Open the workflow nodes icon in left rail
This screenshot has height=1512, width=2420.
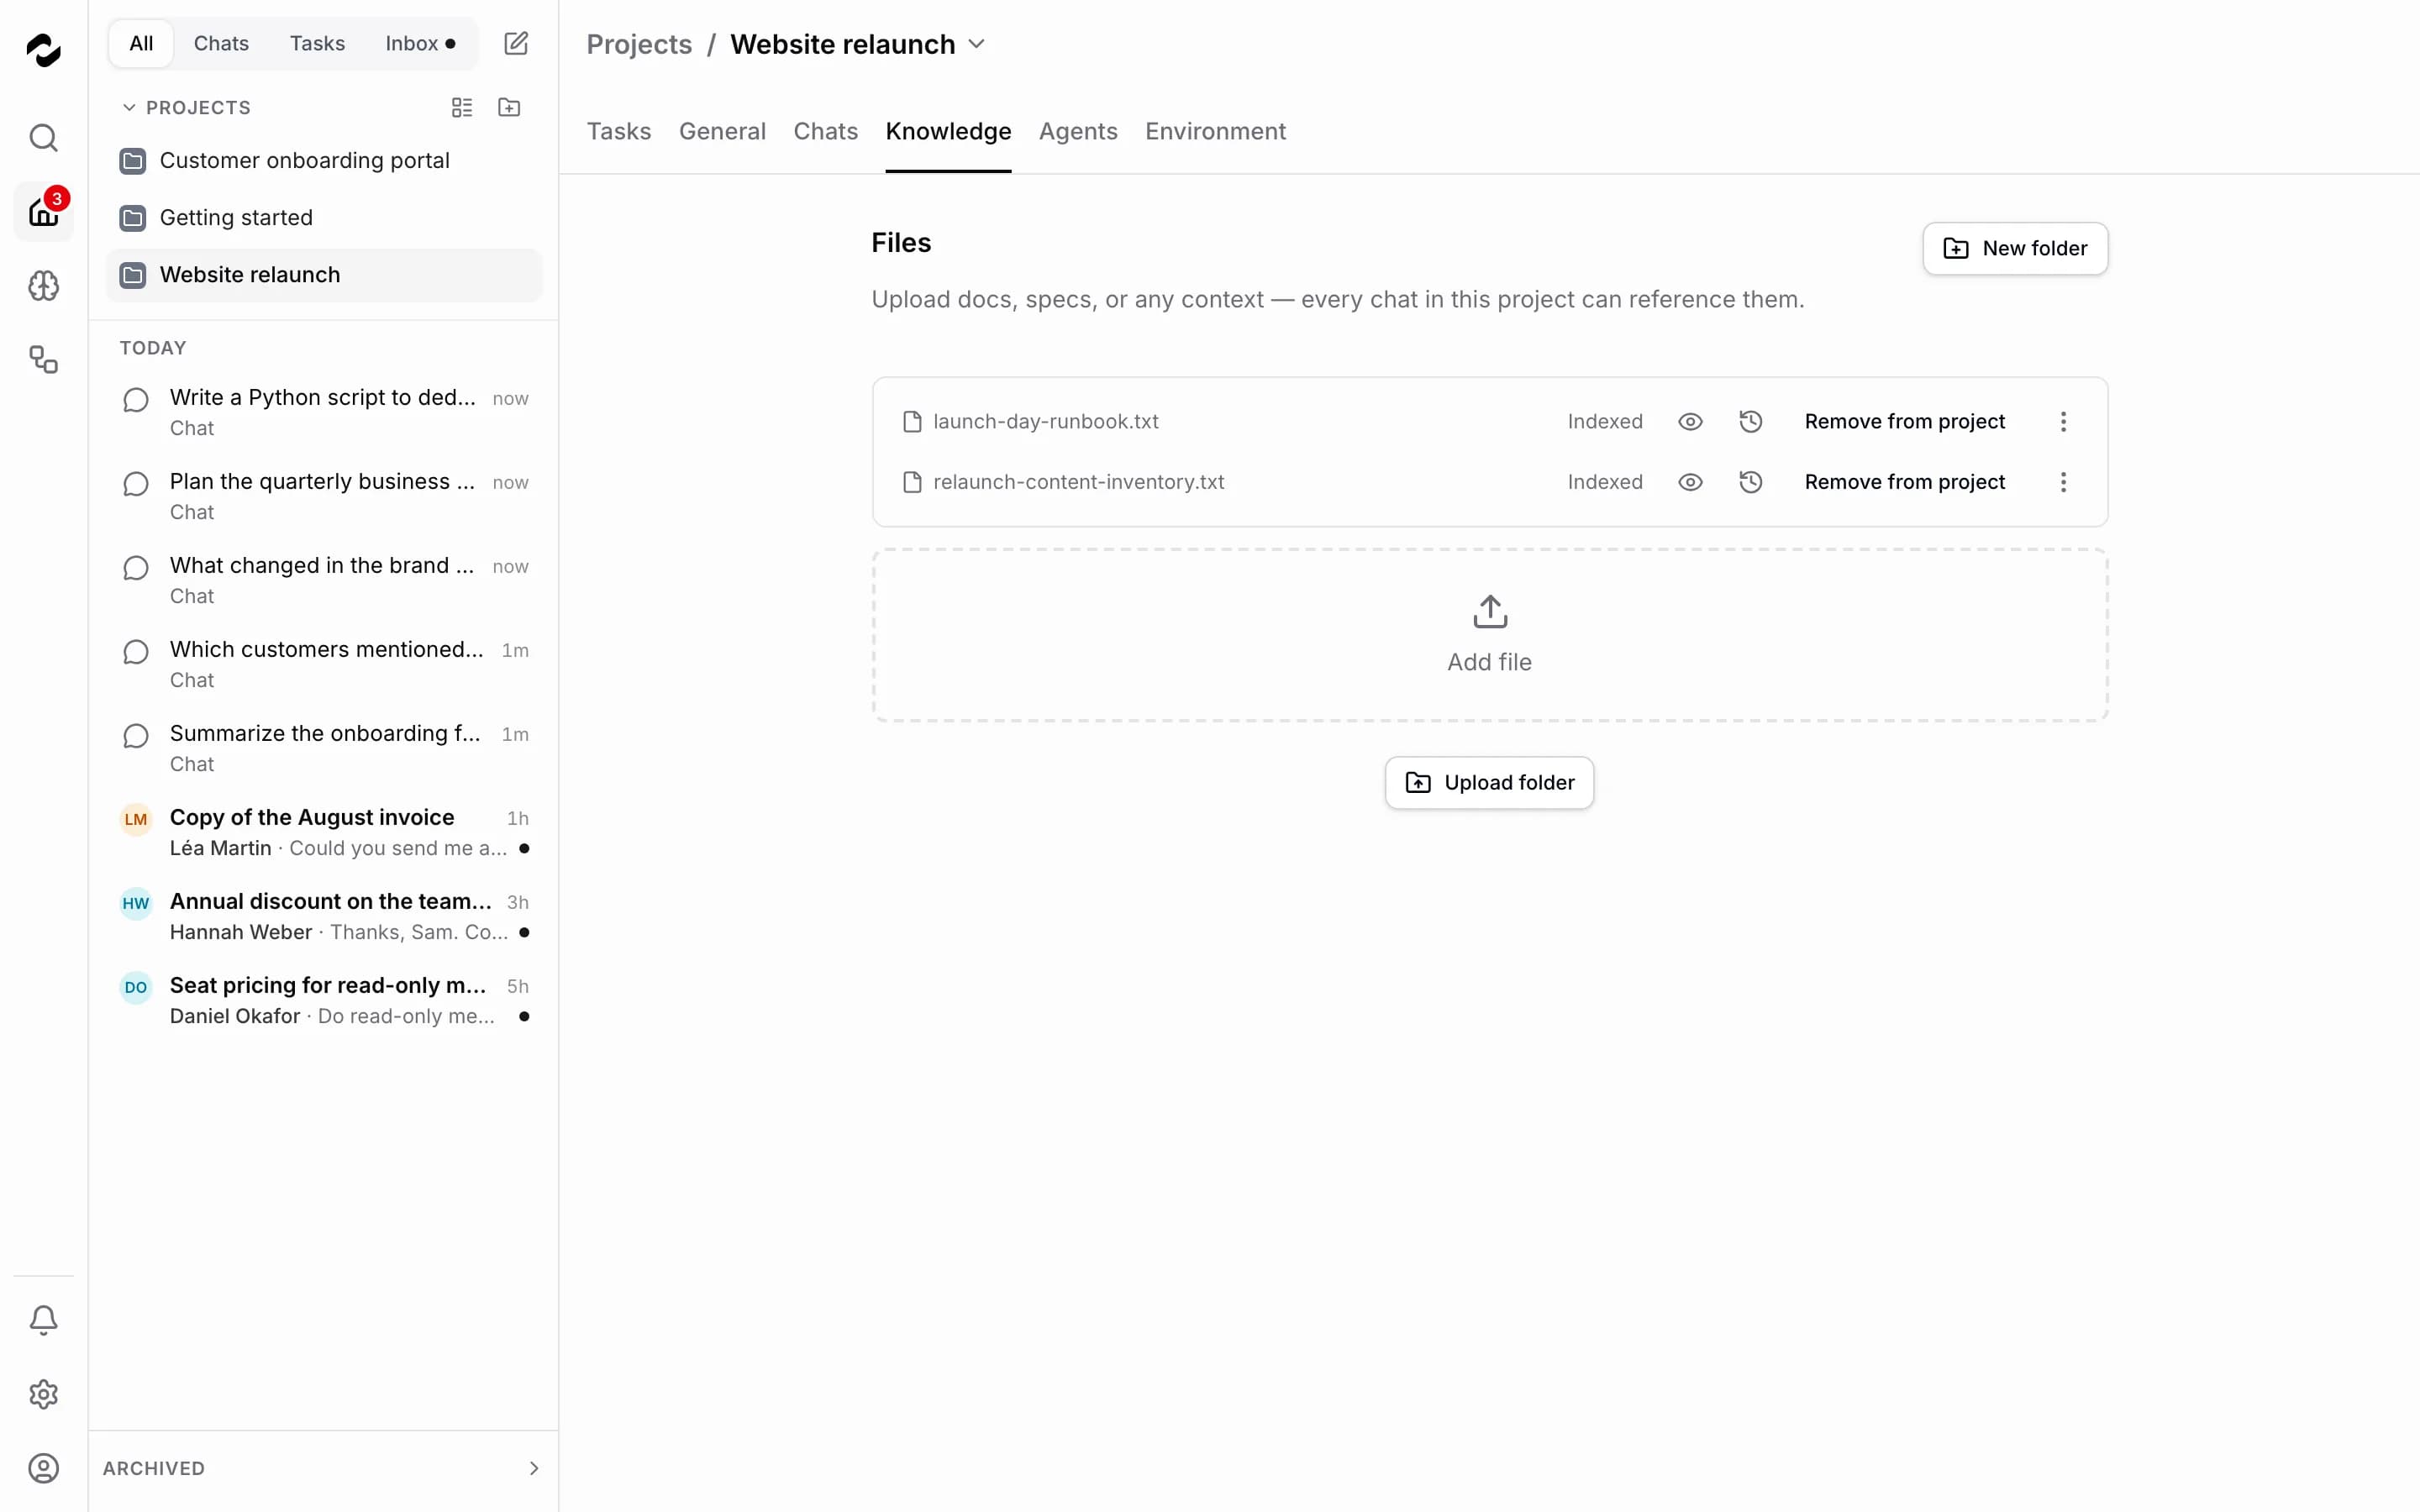click(x=43, y=359)
